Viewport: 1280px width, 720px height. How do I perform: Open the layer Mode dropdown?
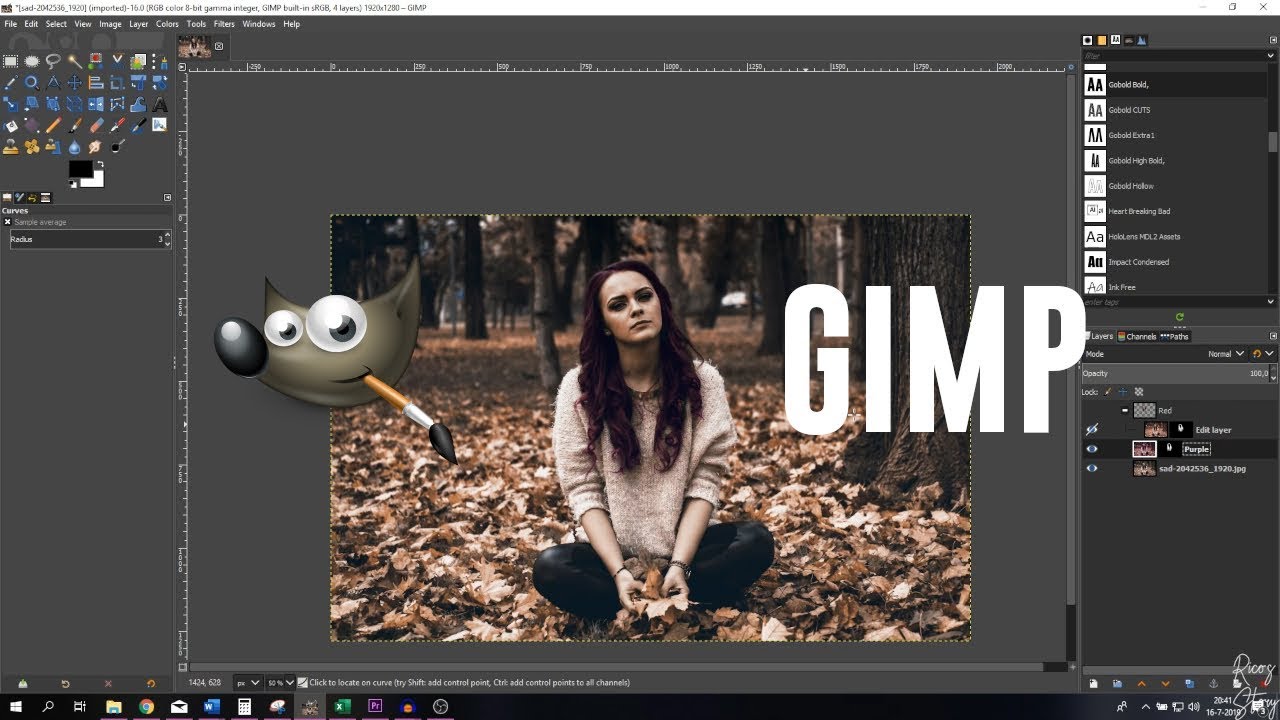[x=1226, y=354]
